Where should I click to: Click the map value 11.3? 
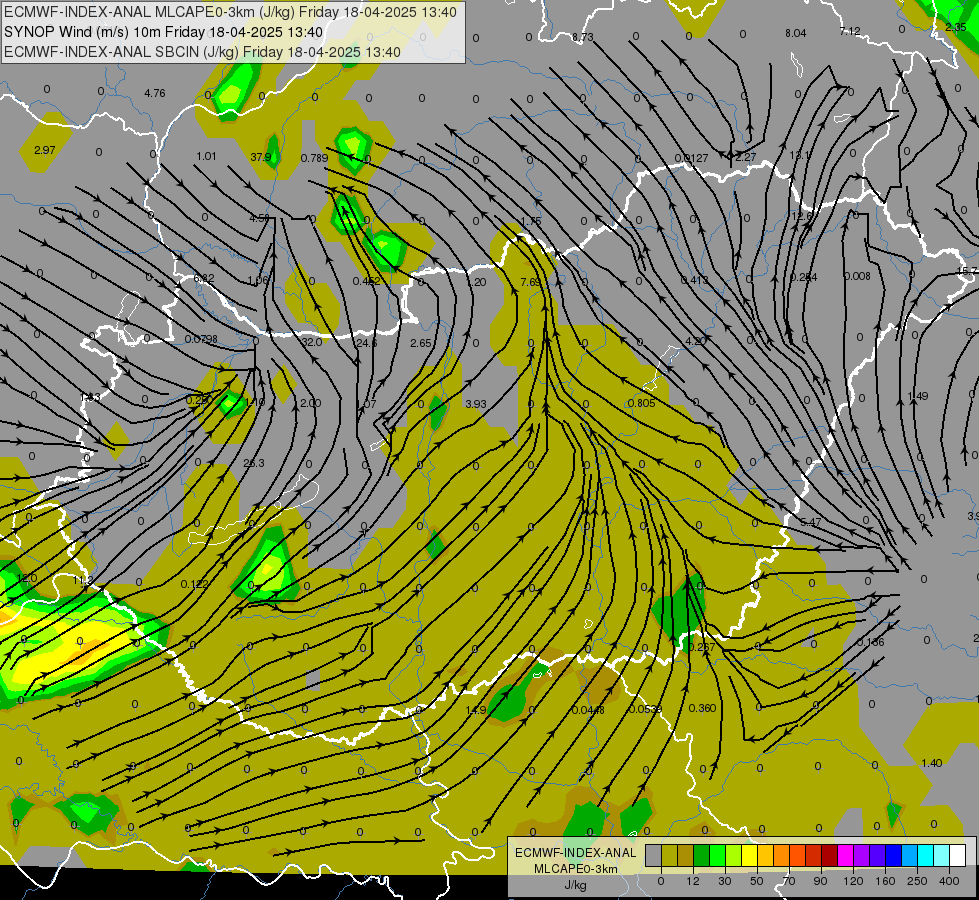pyautogui.click(x=82, y=580)
